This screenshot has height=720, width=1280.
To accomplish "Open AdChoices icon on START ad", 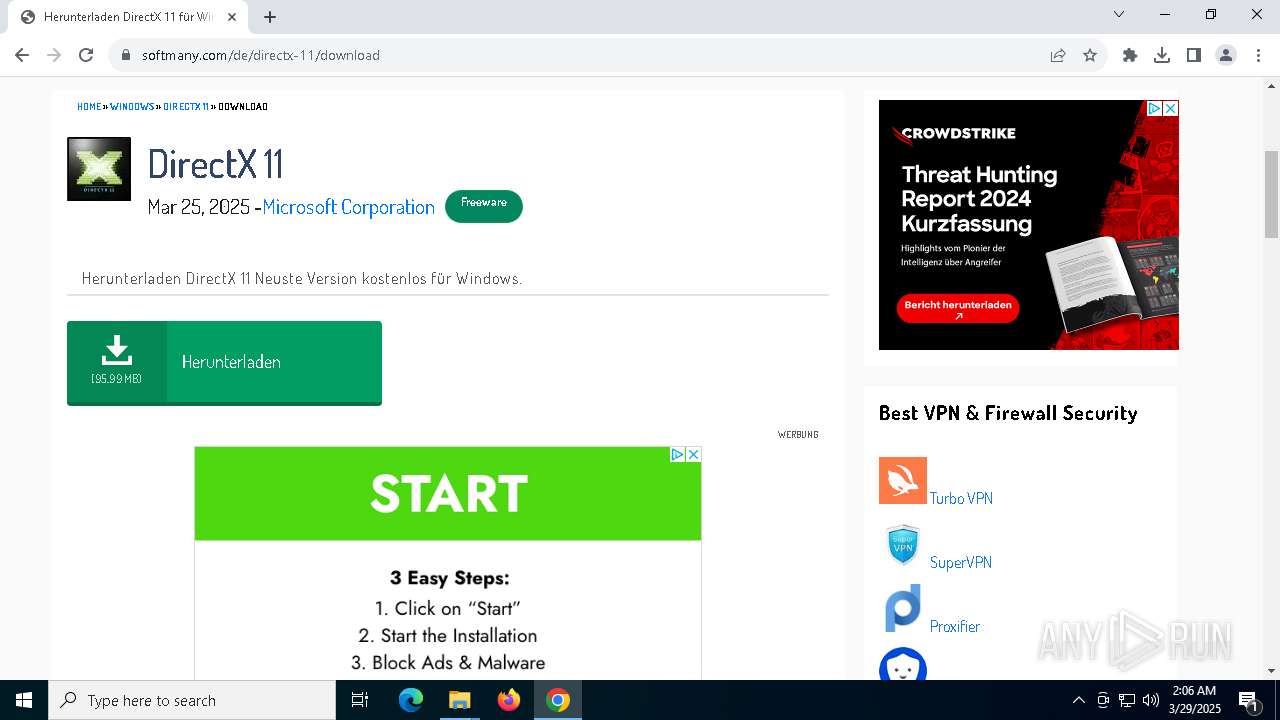I will (x=677, y=454).
